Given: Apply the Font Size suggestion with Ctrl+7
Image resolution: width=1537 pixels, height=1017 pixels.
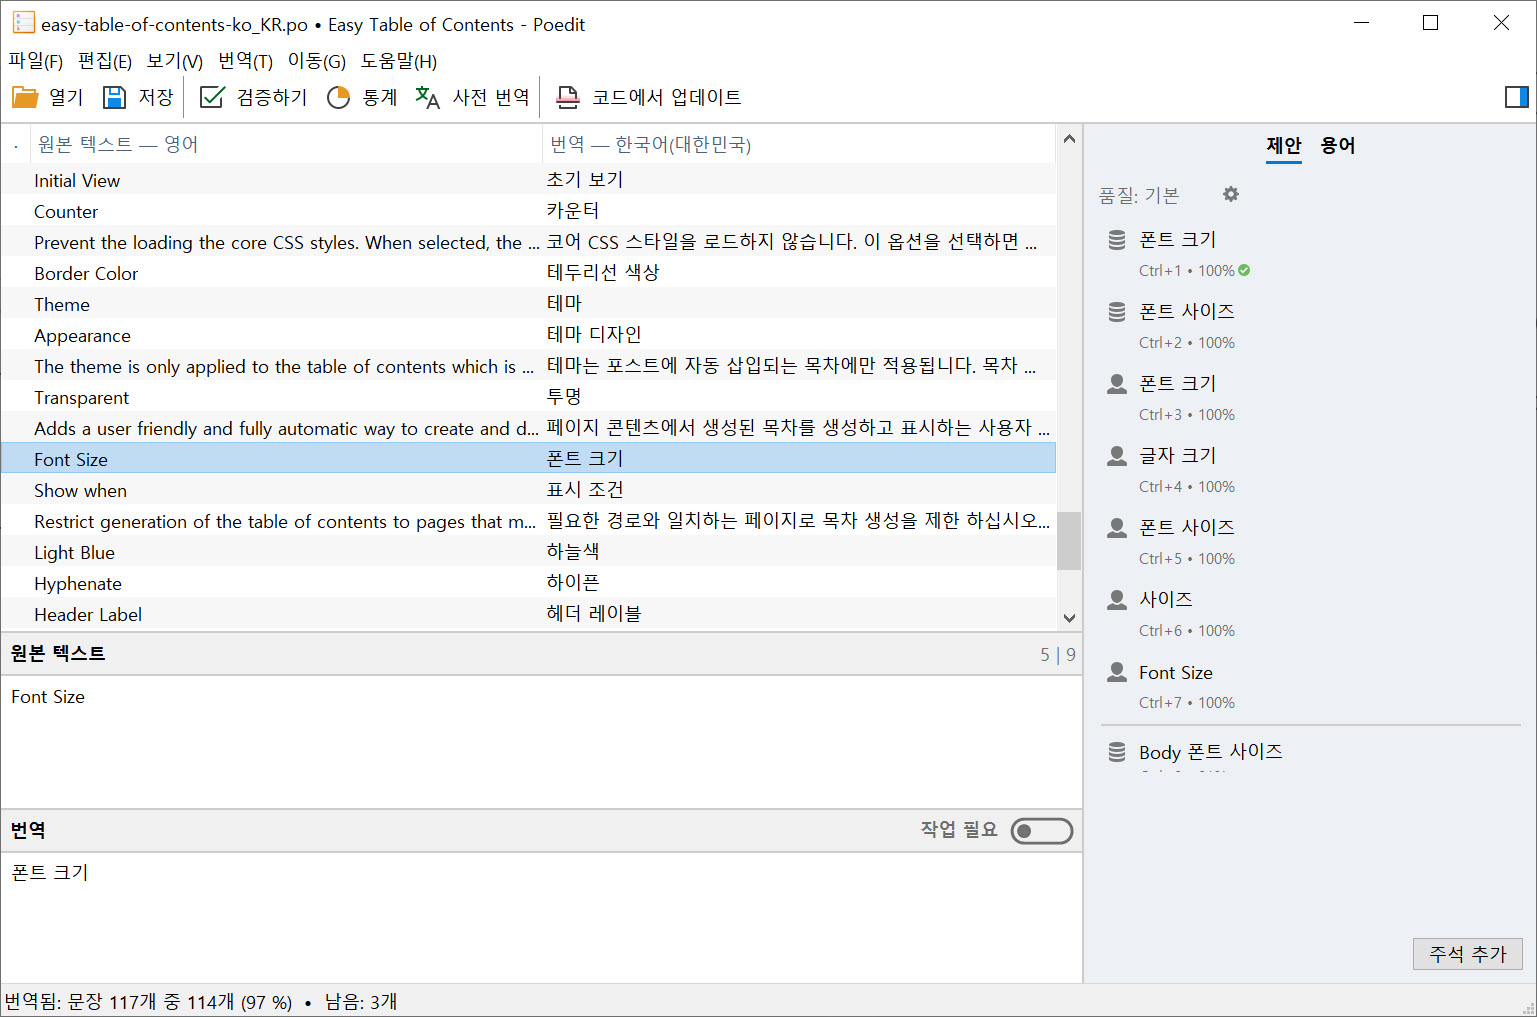Looking at the screenshot, I should click(x=1177, y=672).
